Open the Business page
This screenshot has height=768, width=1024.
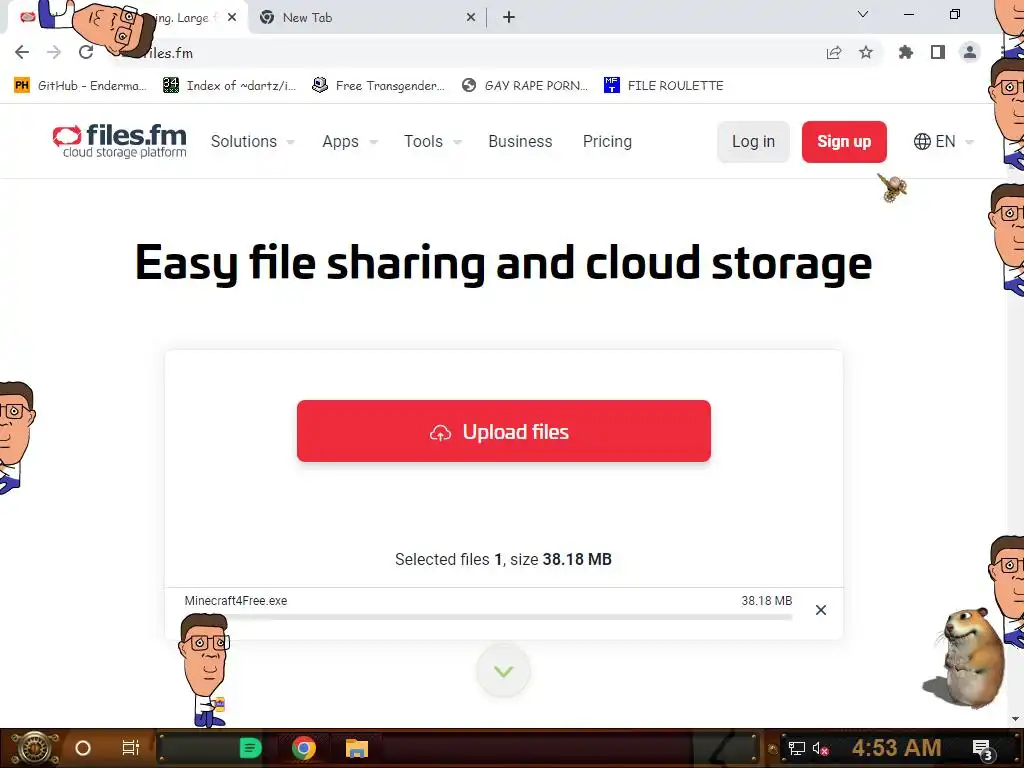[x=520, y=142]
